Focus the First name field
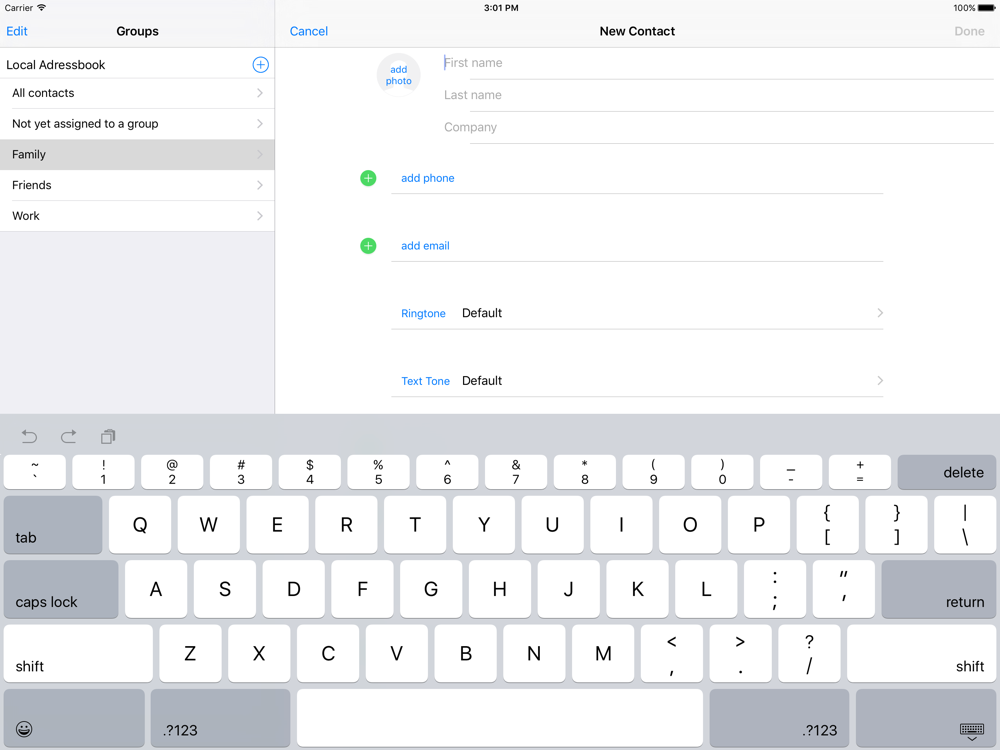 click(x=719, y=63)
